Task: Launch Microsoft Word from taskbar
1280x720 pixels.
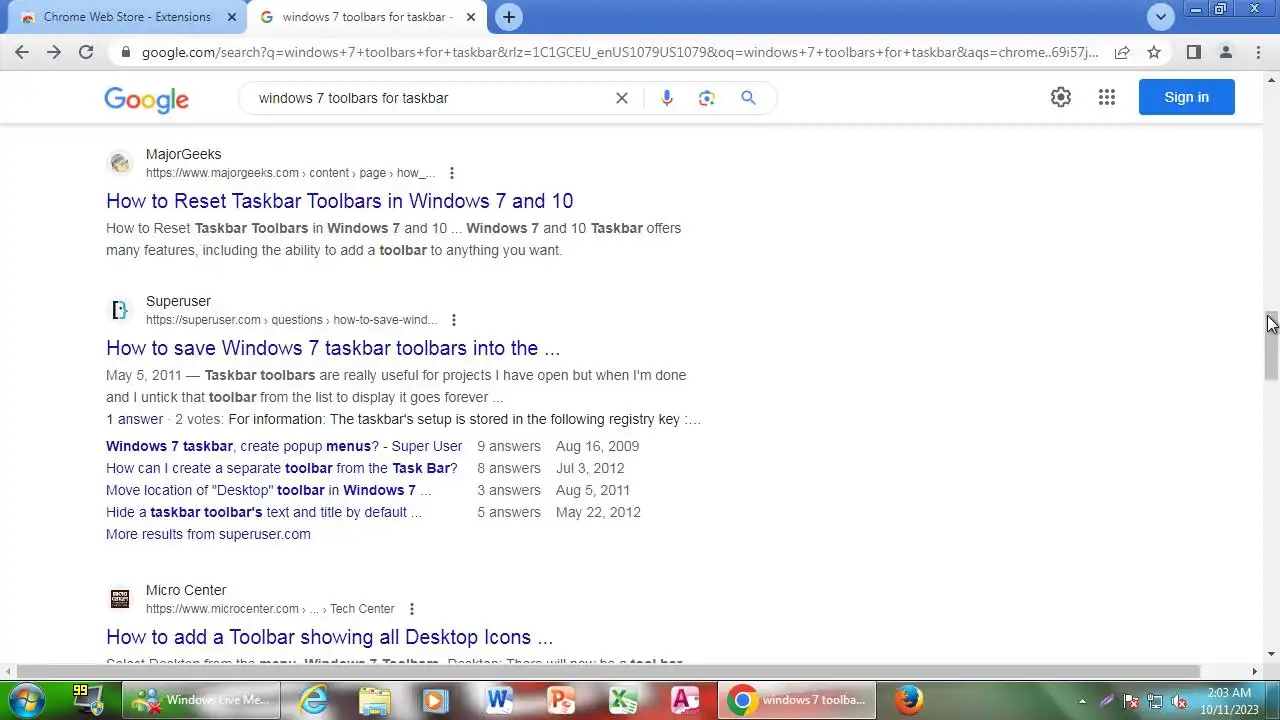Action: [x=498, y=700]
